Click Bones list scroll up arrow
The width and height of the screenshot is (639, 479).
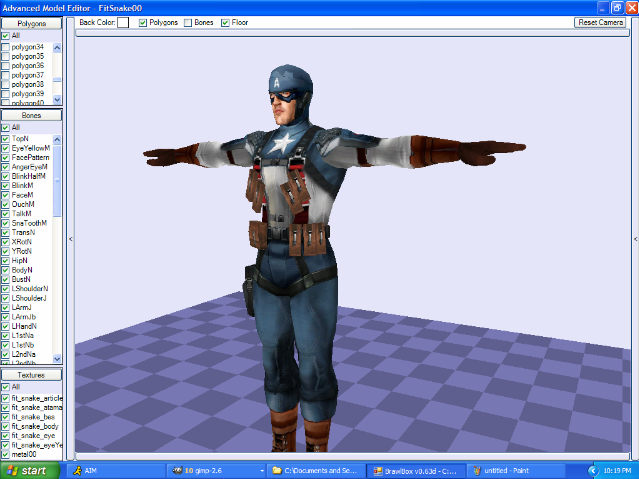[57, 139]
